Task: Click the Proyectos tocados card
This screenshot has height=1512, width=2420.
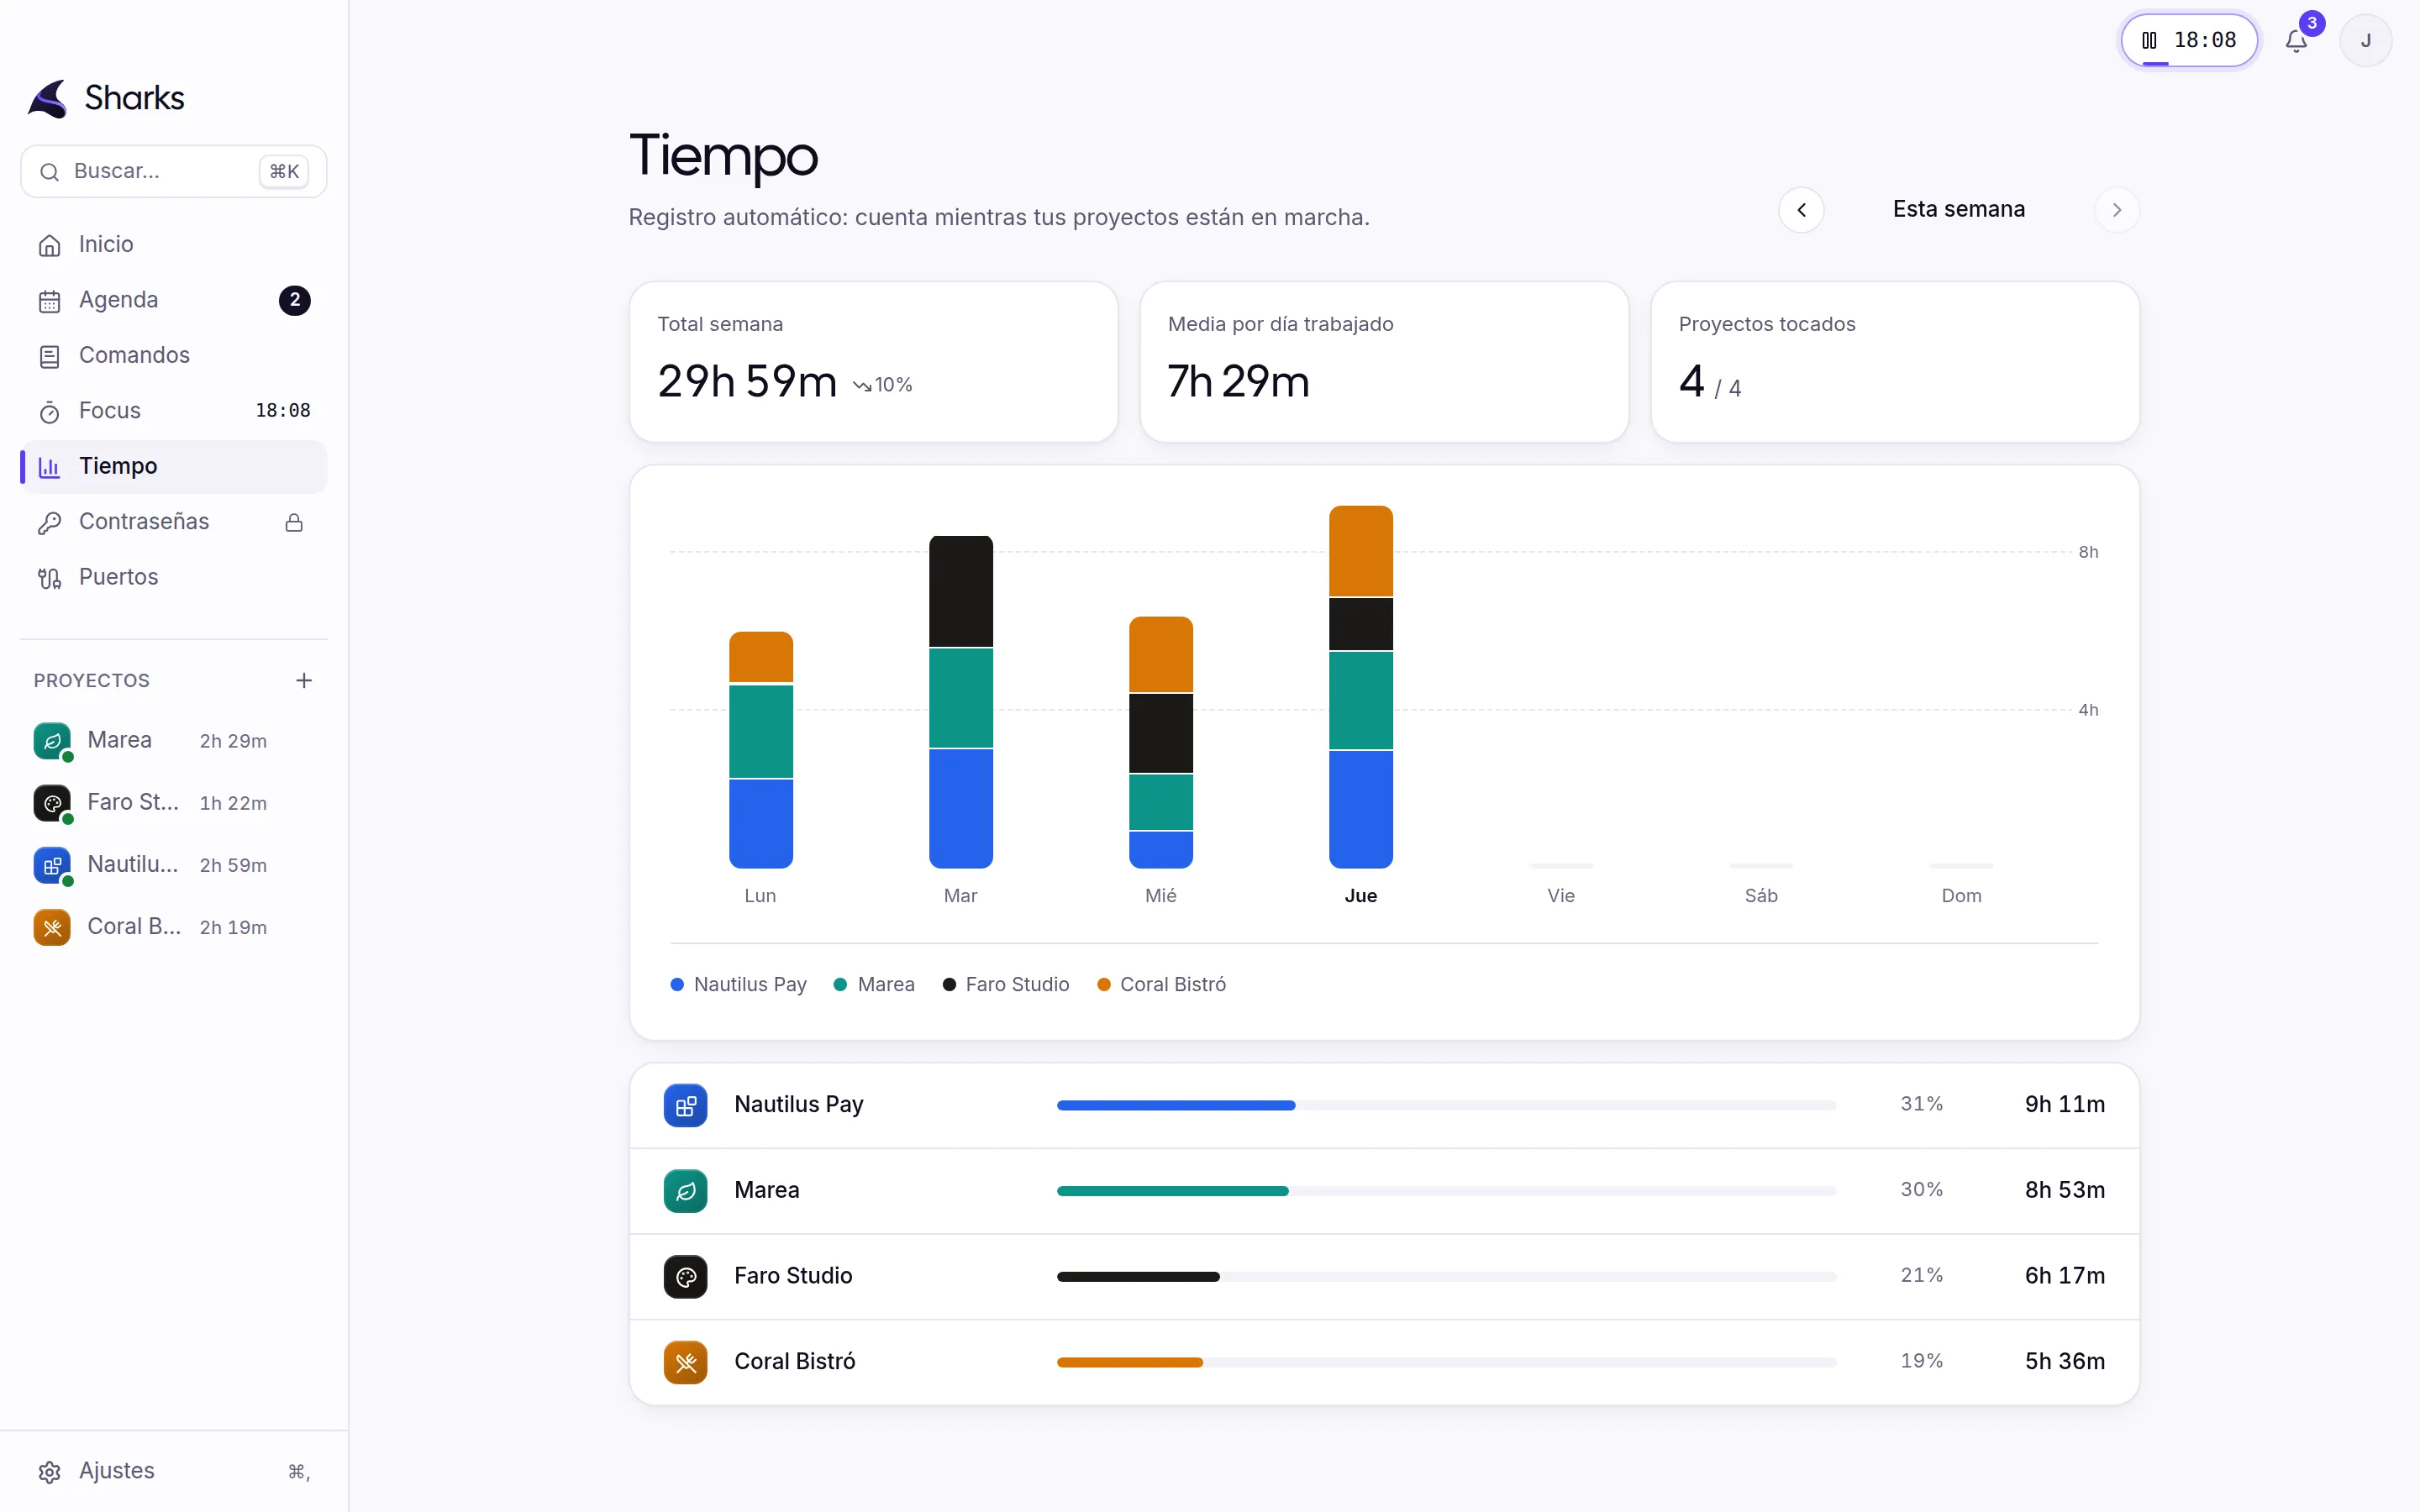Action: click(x=1895, y=362)
